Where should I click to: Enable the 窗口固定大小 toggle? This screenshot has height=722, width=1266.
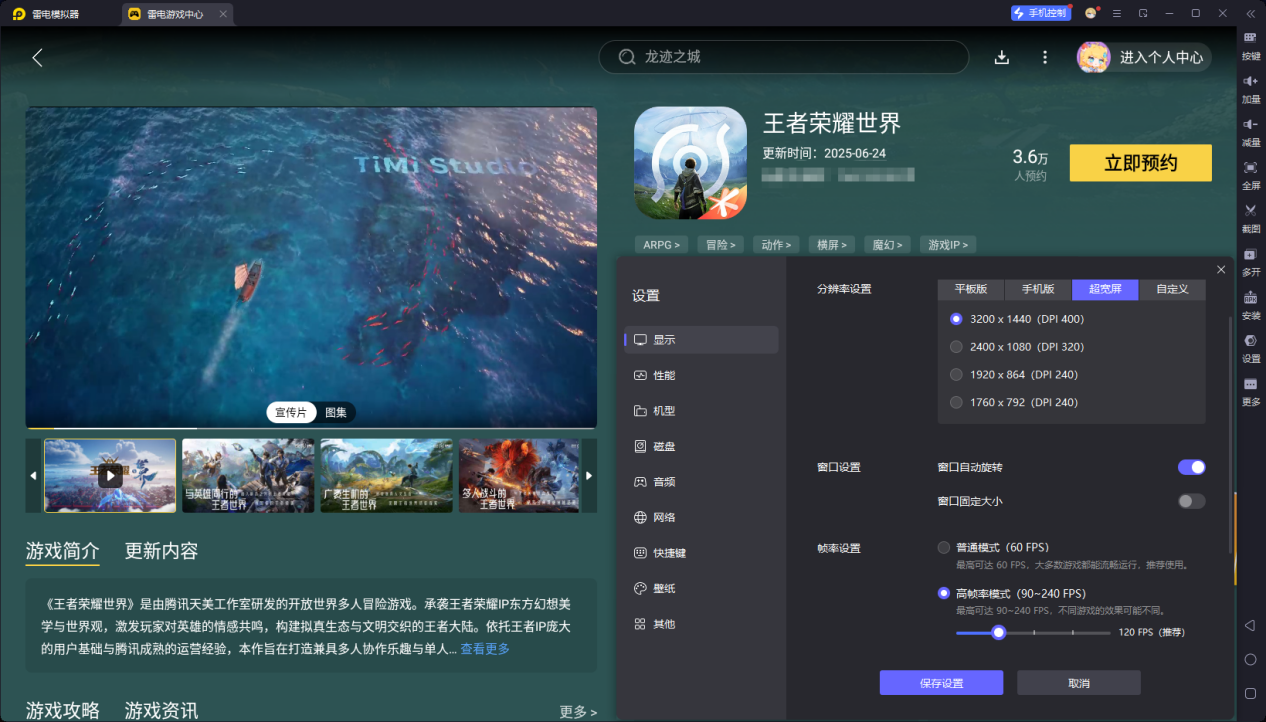[1191, 501]
